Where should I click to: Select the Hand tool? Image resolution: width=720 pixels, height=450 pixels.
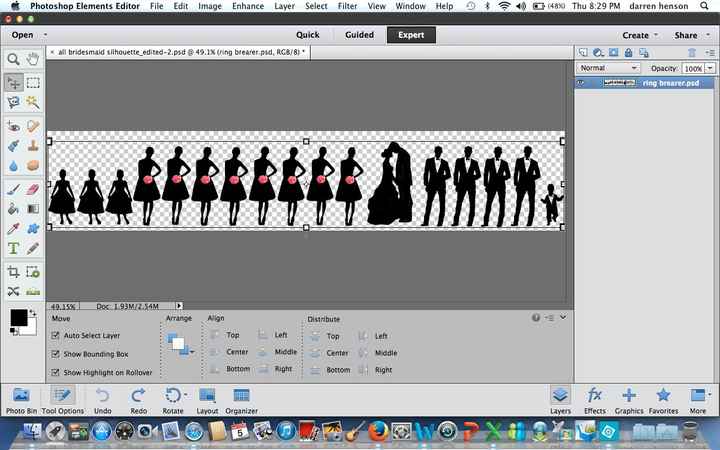point(33,59)
